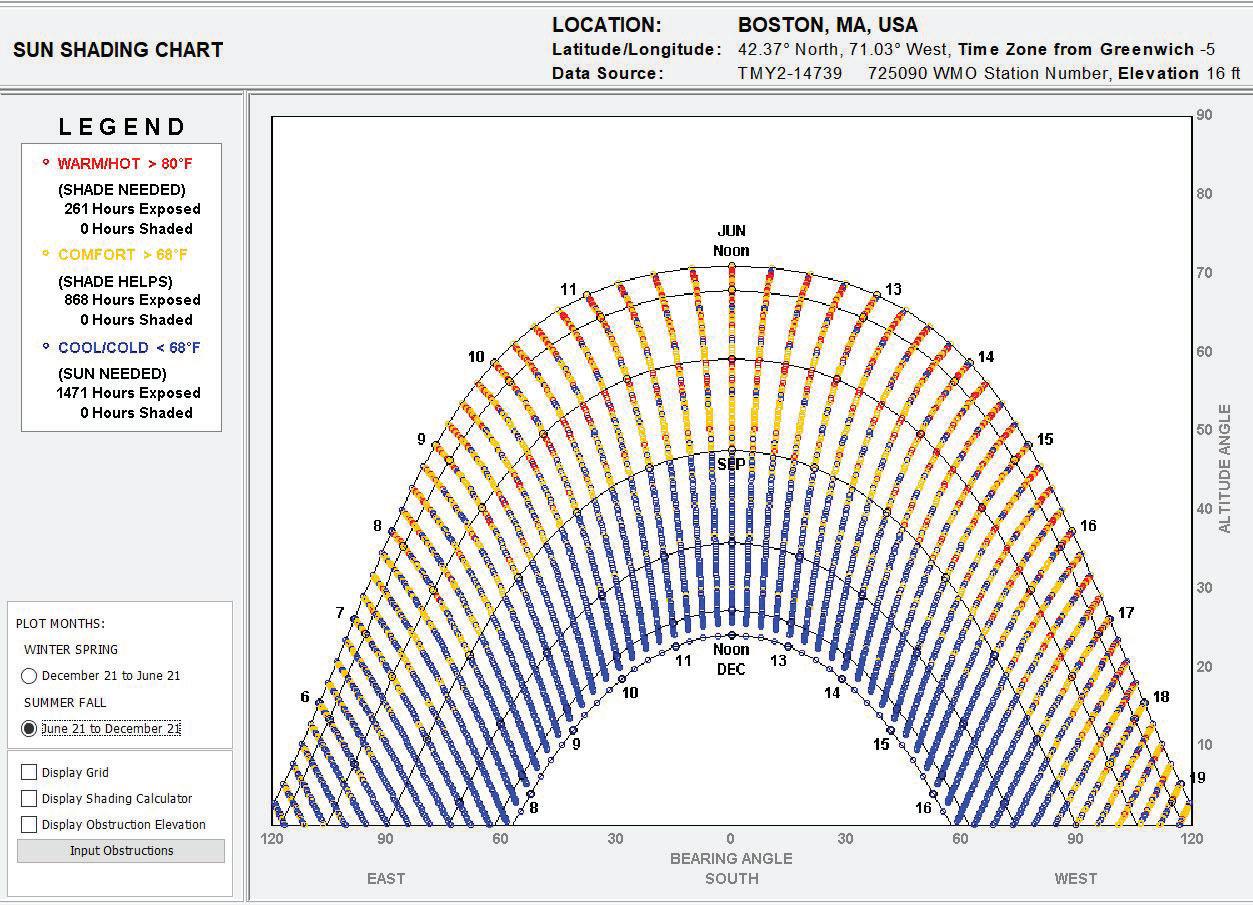The width and height of the screenshot is (1253, 905).
Task: Click the WINTER SPRING heading
Action: click(x=71, y=650)
